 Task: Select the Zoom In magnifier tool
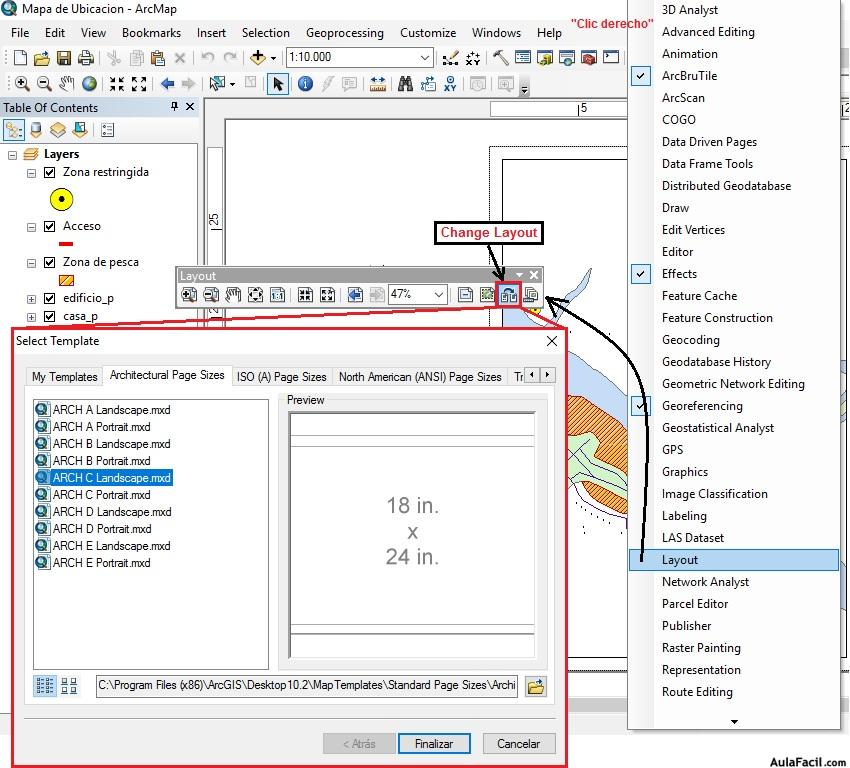tap(22, 83)
